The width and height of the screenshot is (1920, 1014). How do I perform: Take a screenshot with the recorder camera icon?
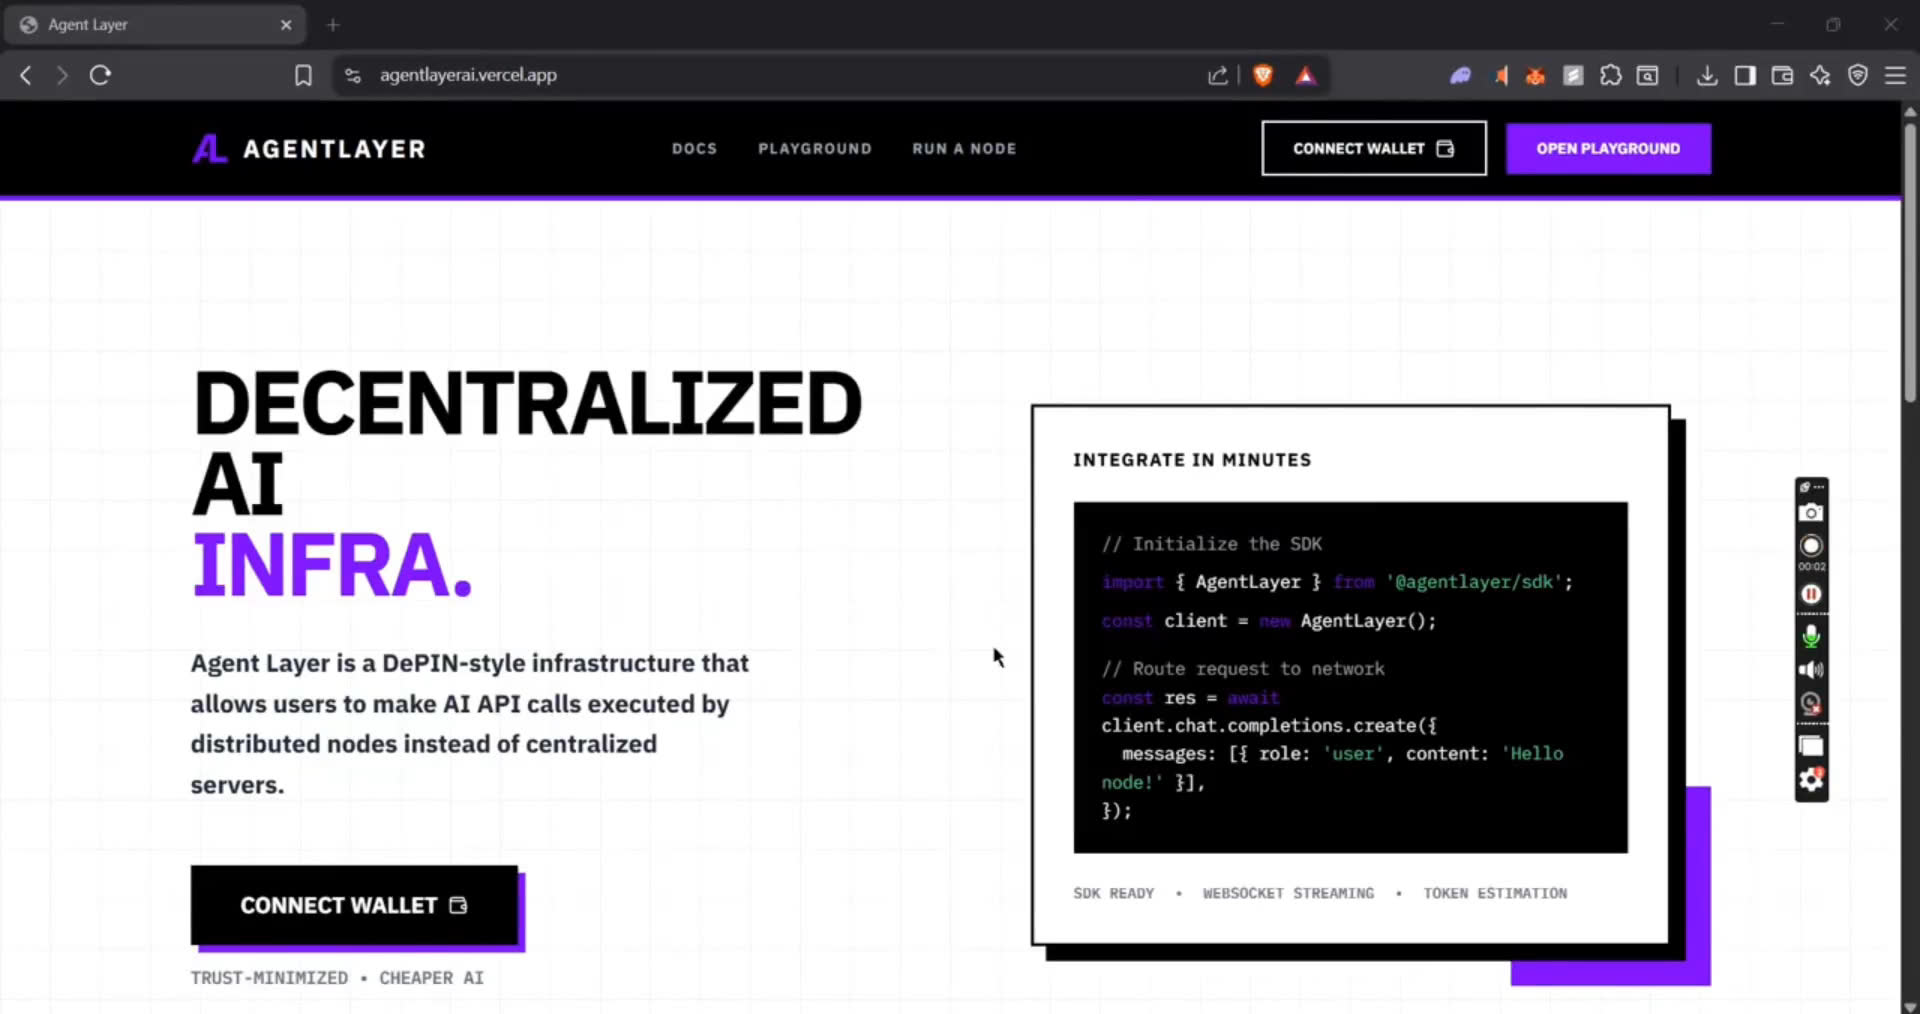(1811, 513)
